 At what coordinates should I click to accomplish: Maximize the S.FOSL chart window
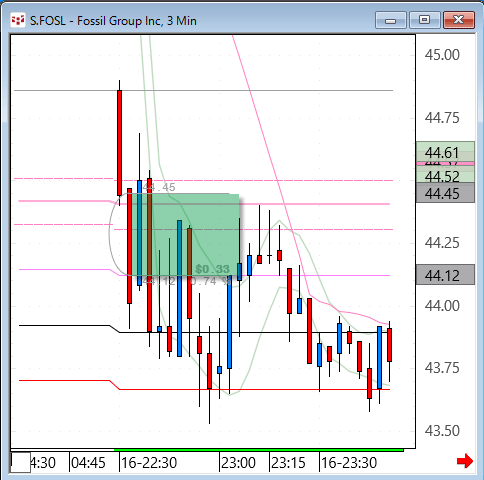coord(424,20)
